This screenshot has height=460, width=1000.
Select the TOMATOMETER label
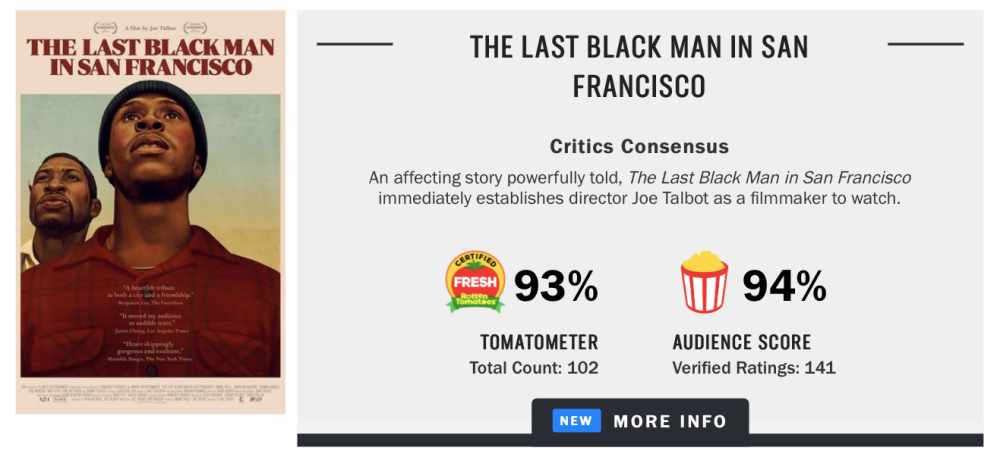[x=539, y=342]
